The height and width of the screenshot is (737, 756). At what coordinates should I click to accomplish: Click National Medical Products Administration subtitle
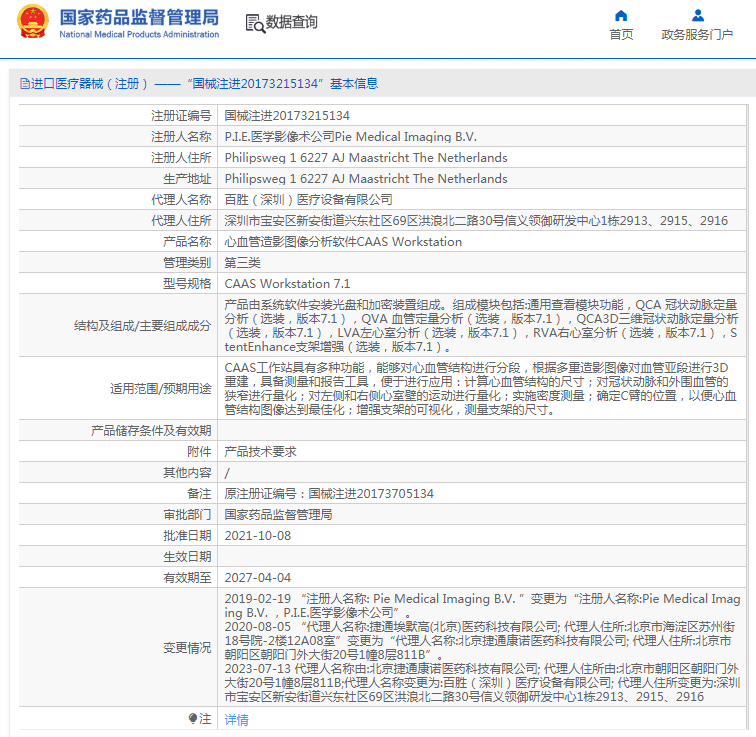click(x=139, y=34)
